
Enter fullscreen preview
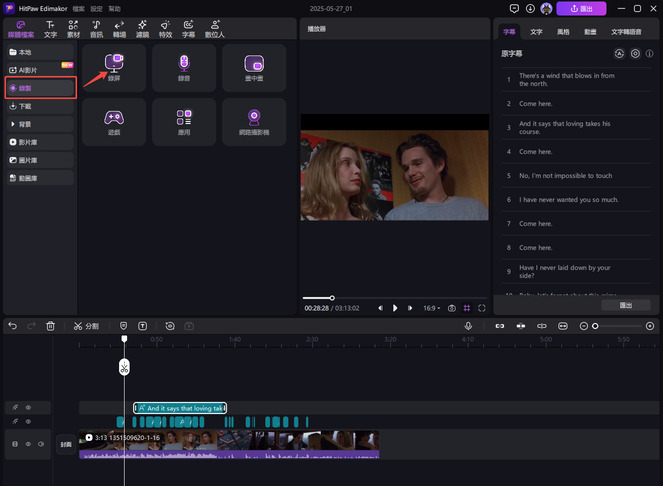[482, 308]
